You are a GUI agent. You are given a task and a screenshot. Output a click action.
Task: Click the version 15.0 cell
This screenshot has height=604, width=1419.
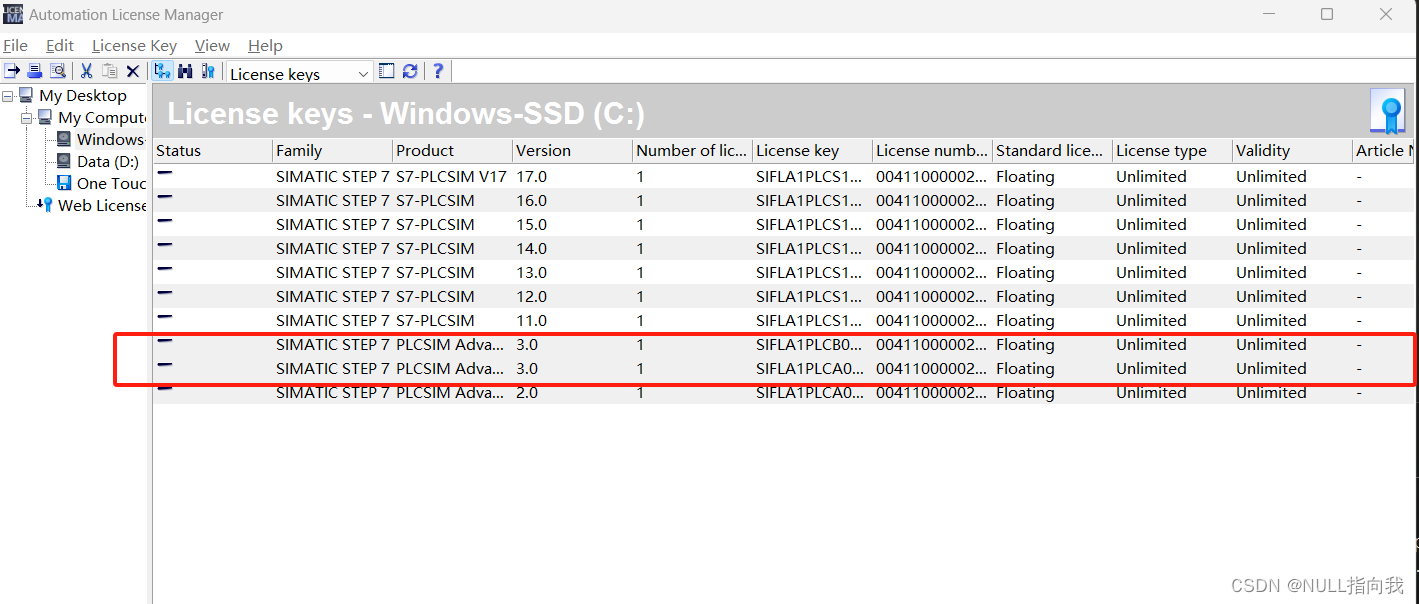point(531,224)
